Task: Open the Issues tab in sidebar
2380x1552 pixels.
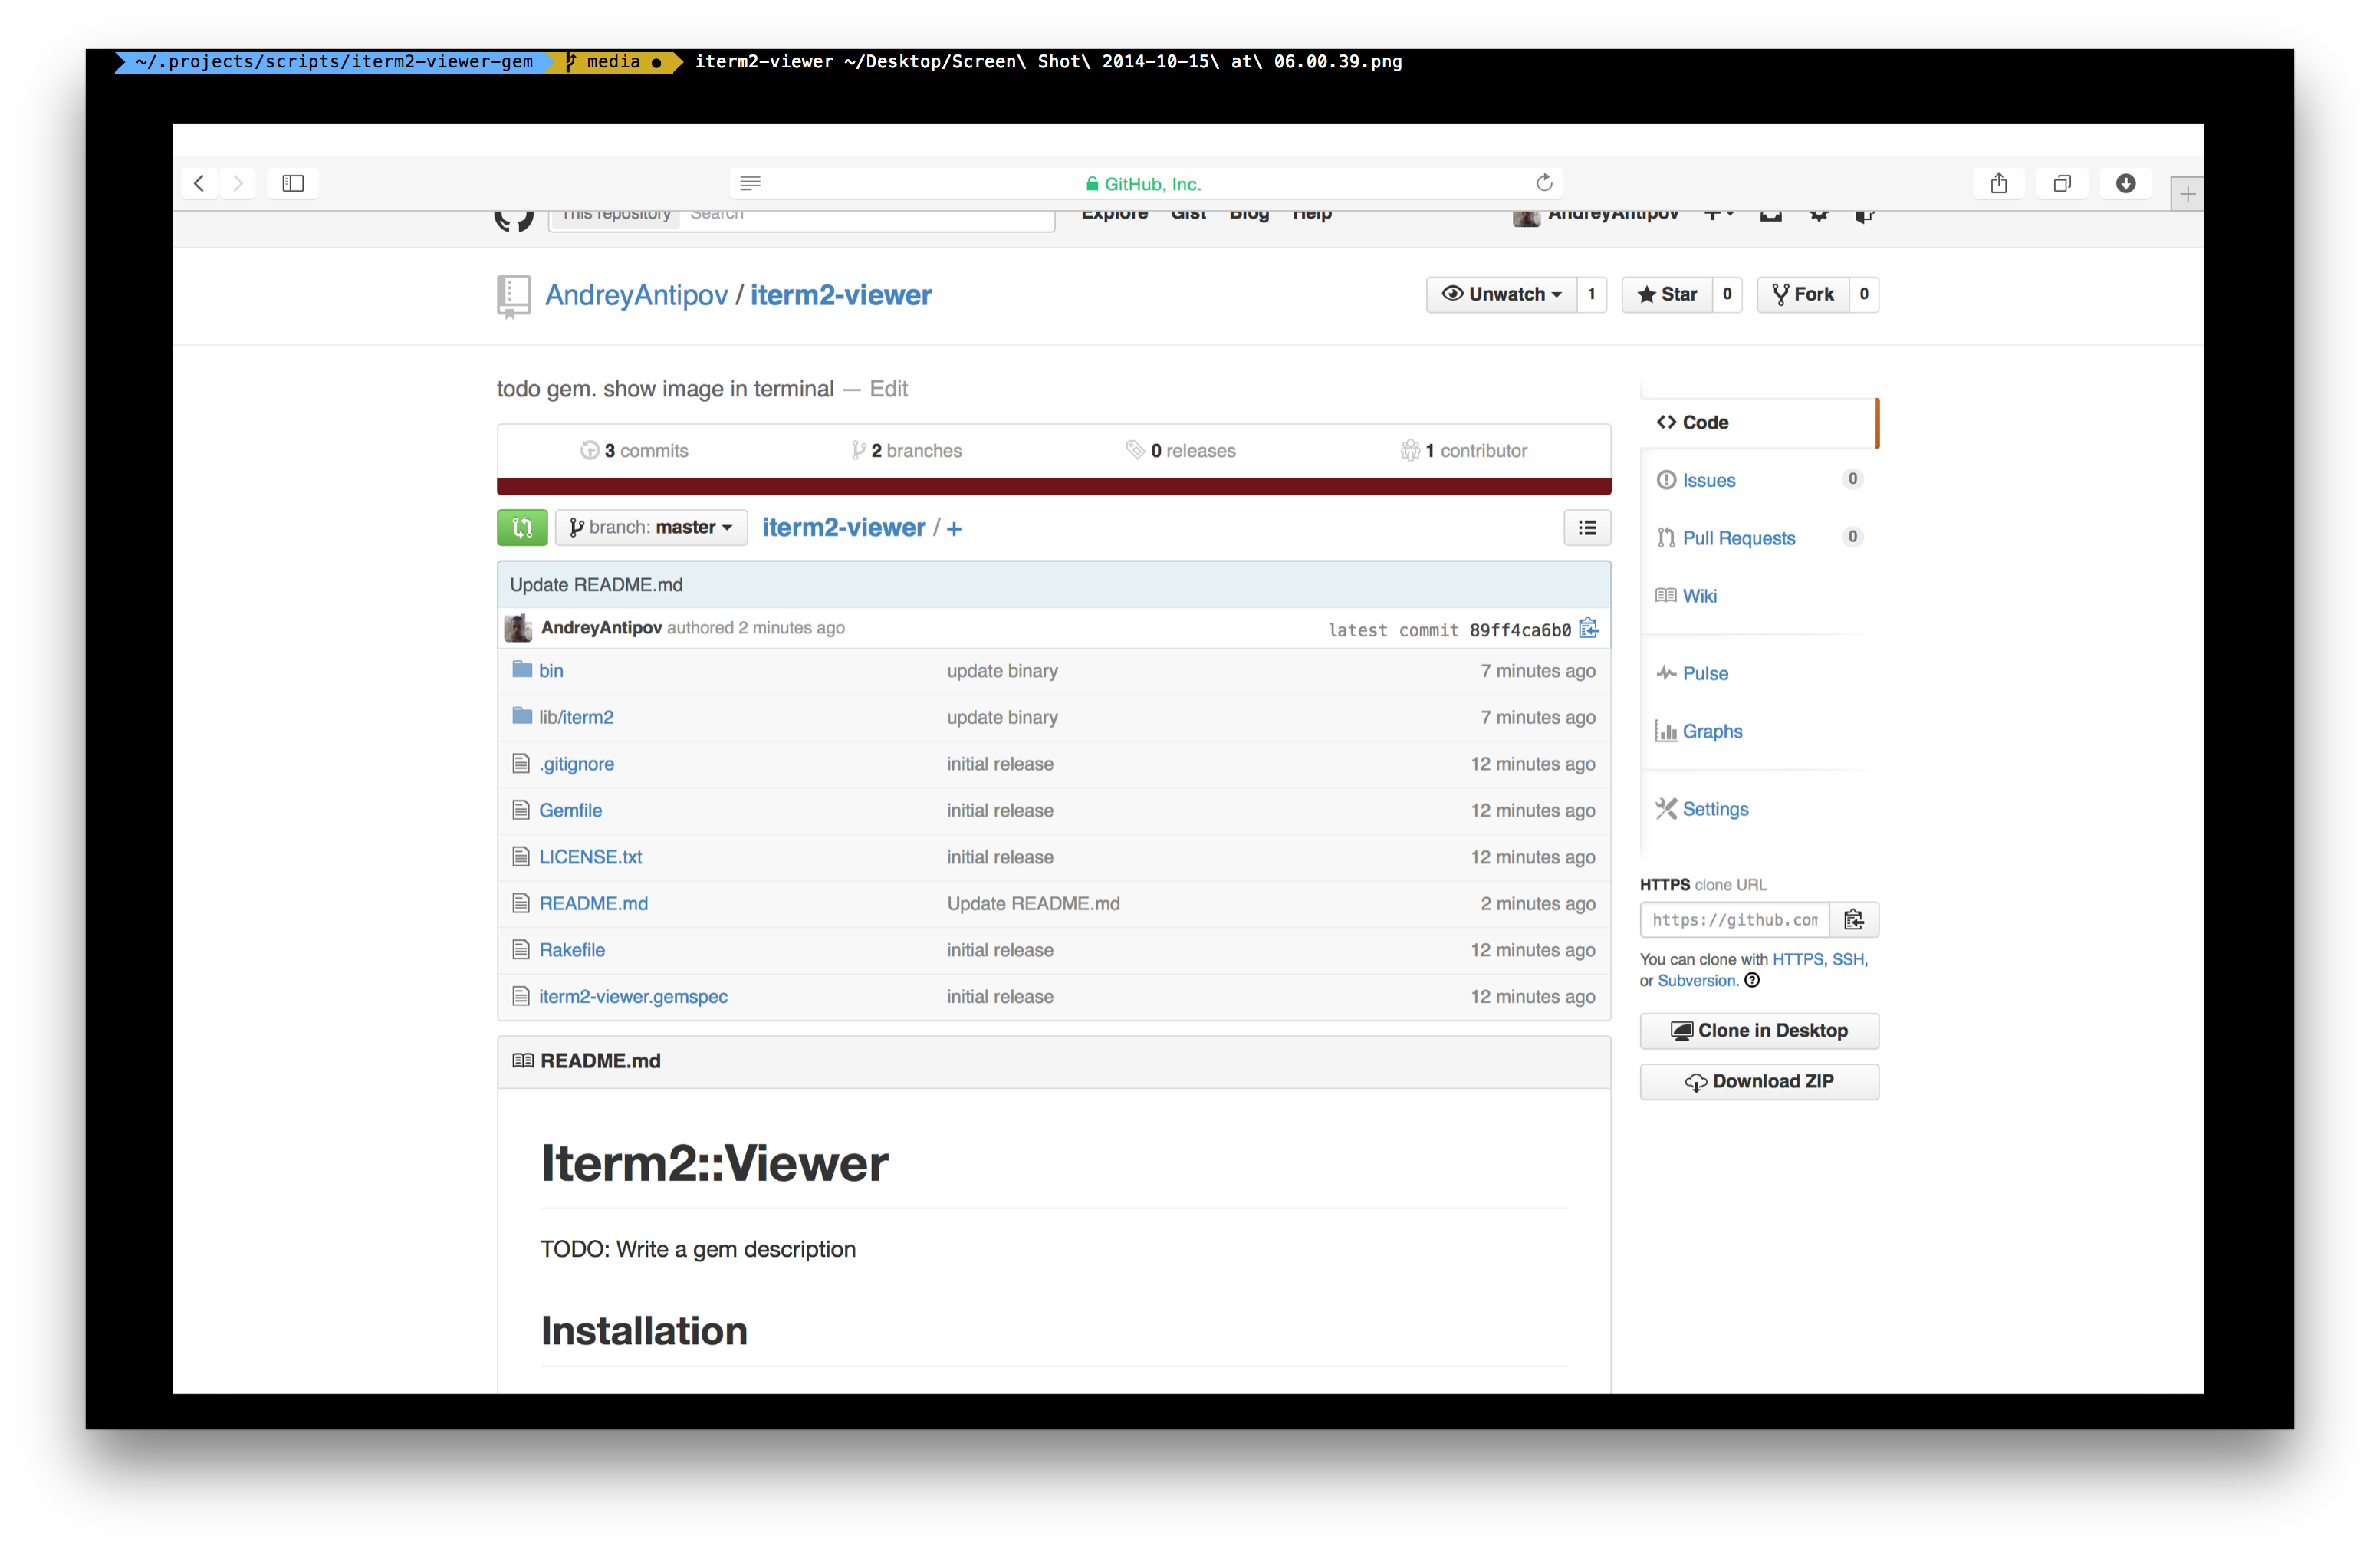Action: point(1708,480)
